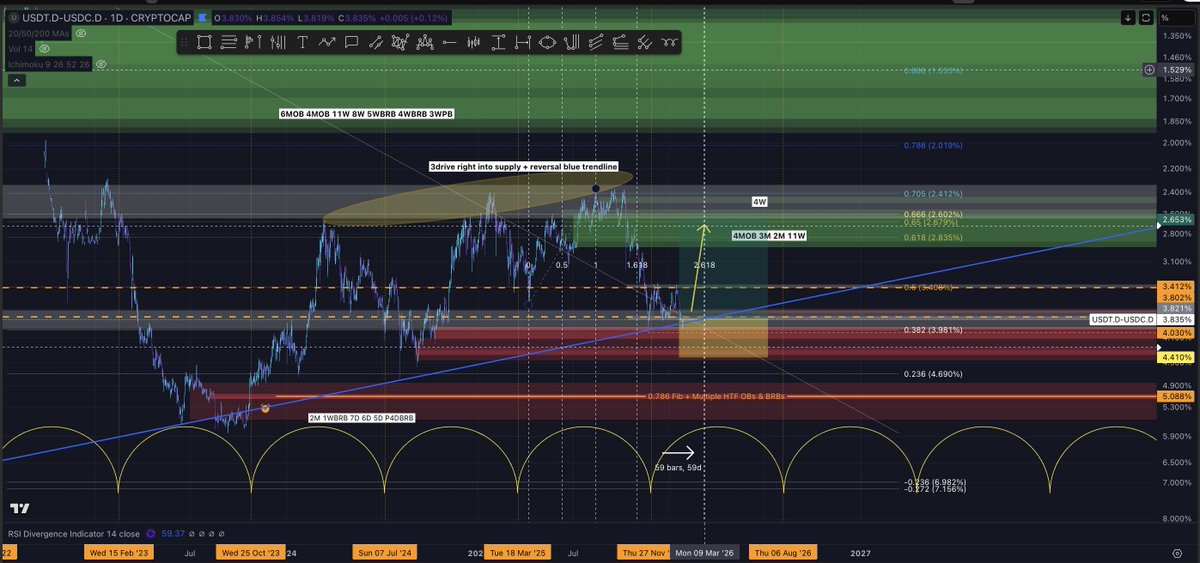The height and width of the screenshot is (563, 1200).
Task: Select the XABCD pattern tool
Action: tap(400, 42)
